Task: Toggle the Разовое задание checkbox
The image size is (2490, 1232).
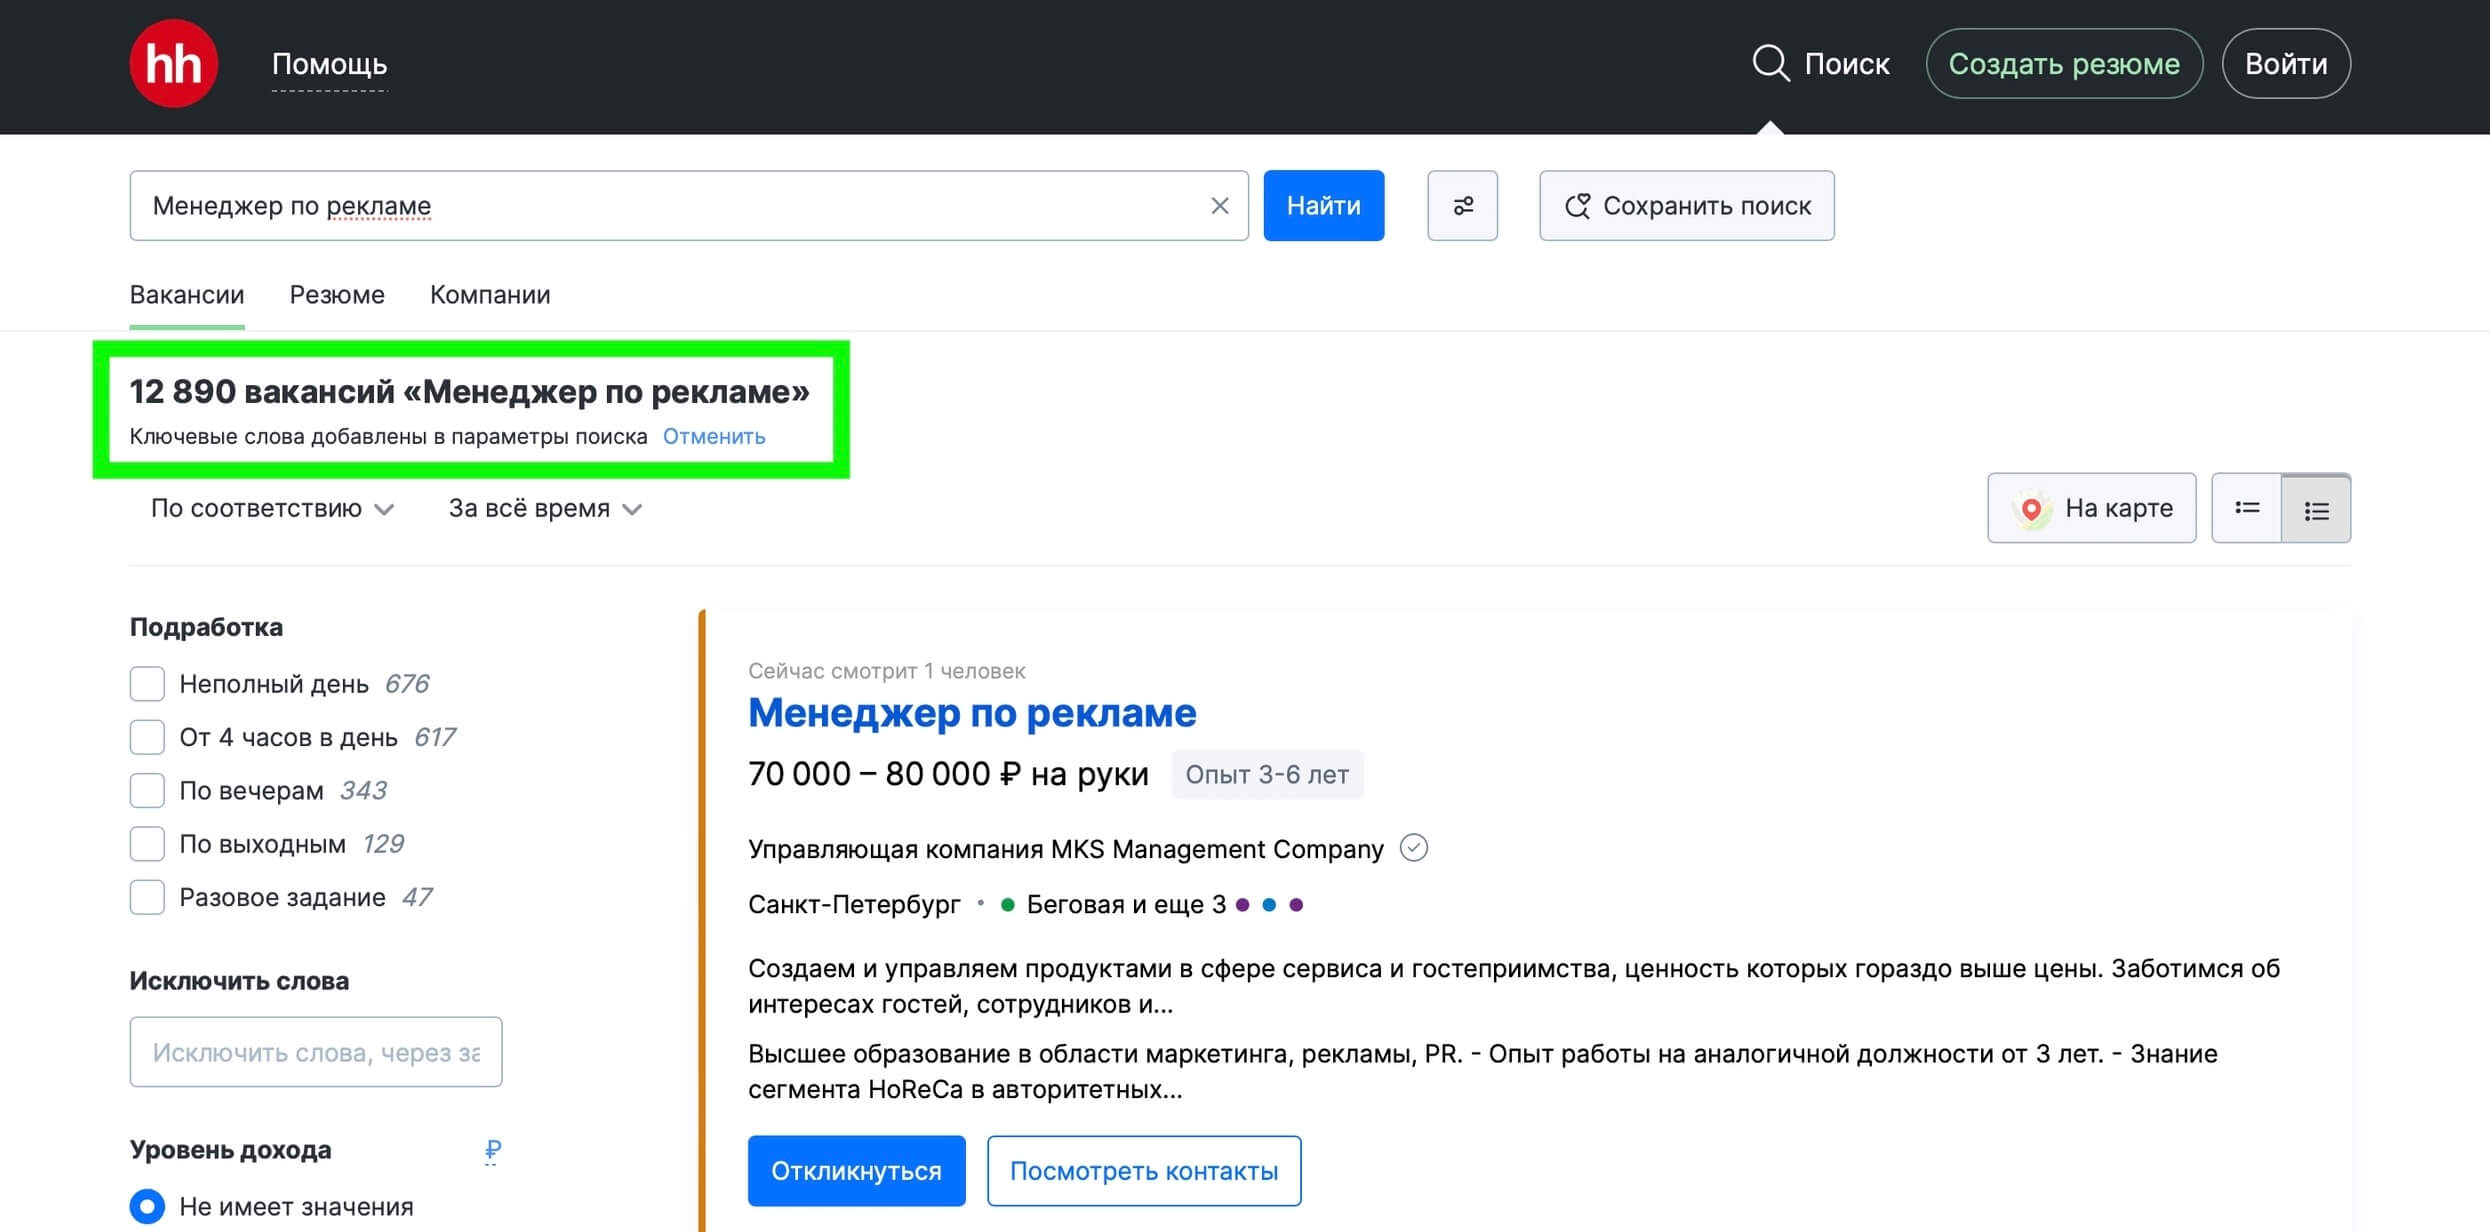Action: [147, 897]
